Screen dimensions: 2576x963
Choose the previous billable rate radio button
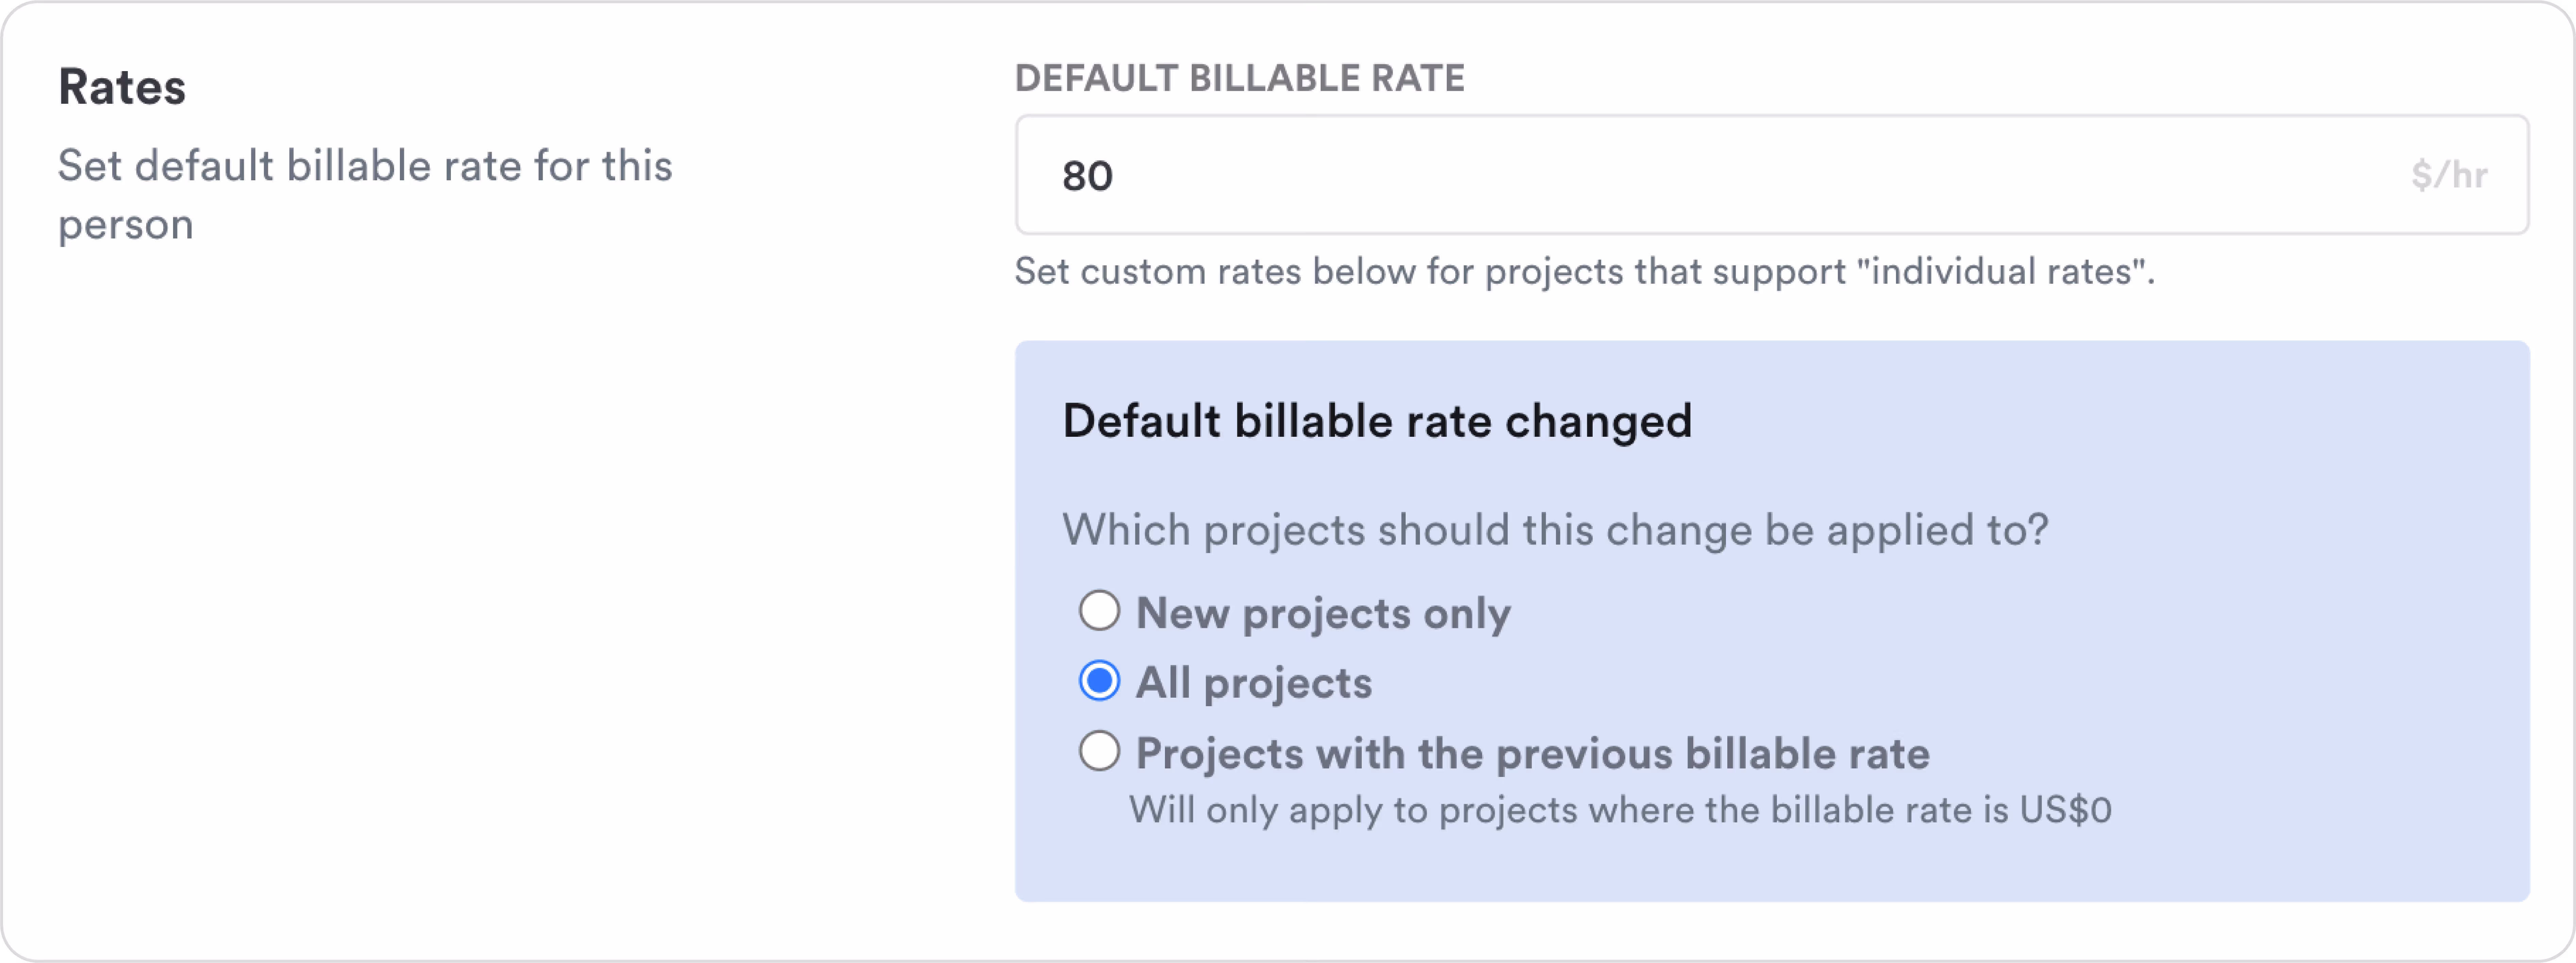click(1099, 751)
